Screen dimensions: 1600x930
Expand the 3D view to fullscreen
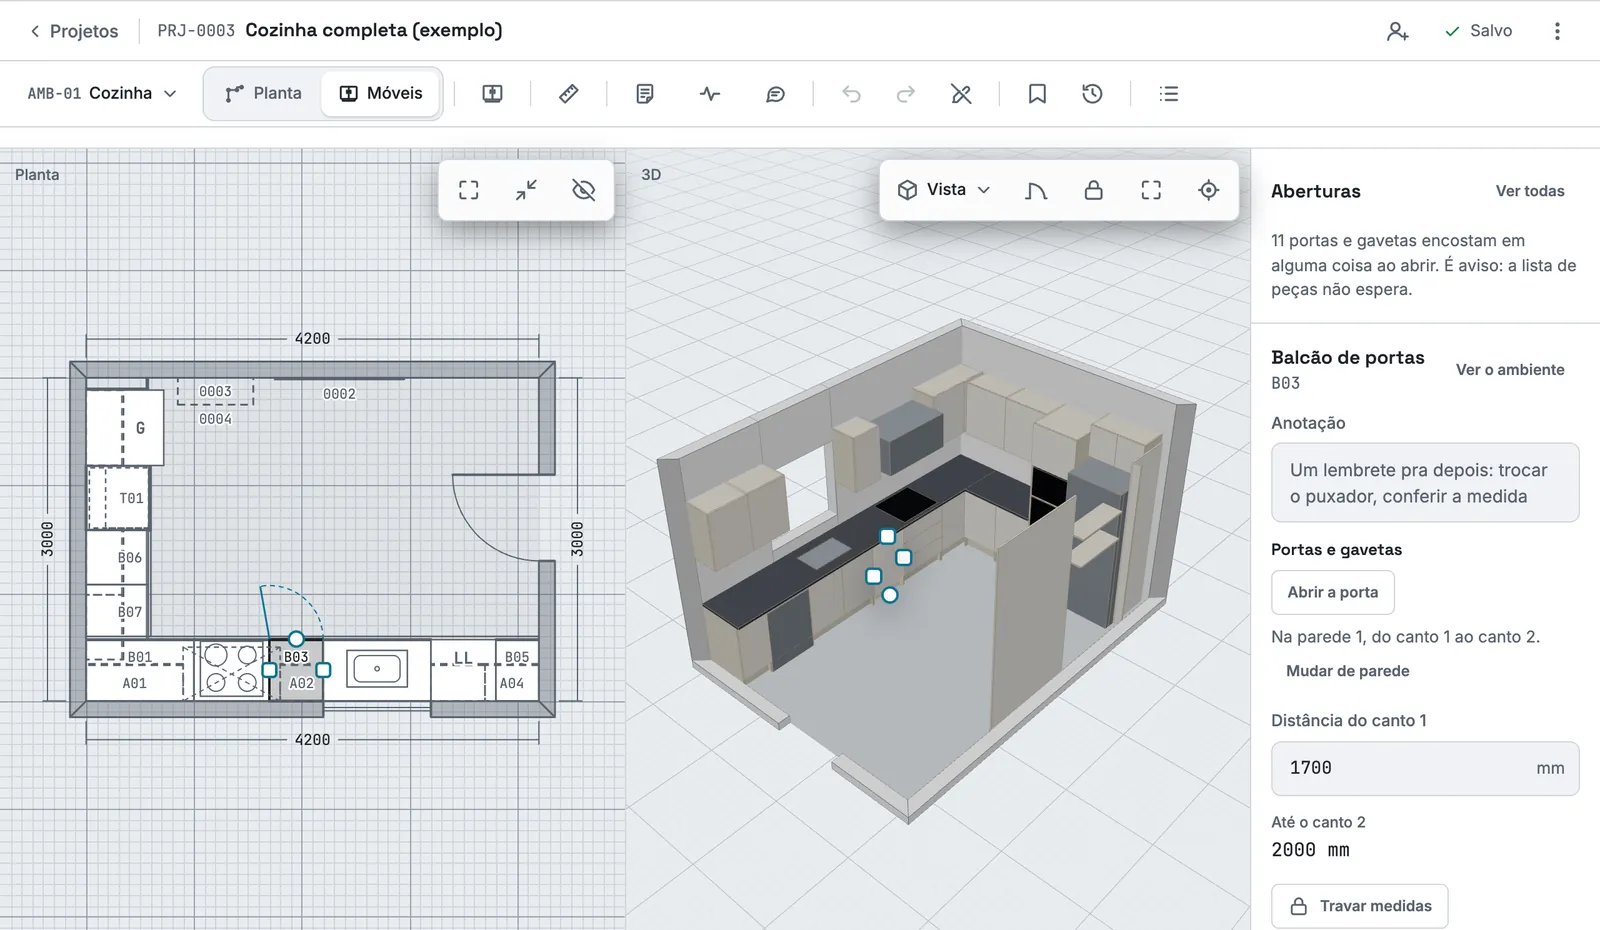[x=1151, y=190]
